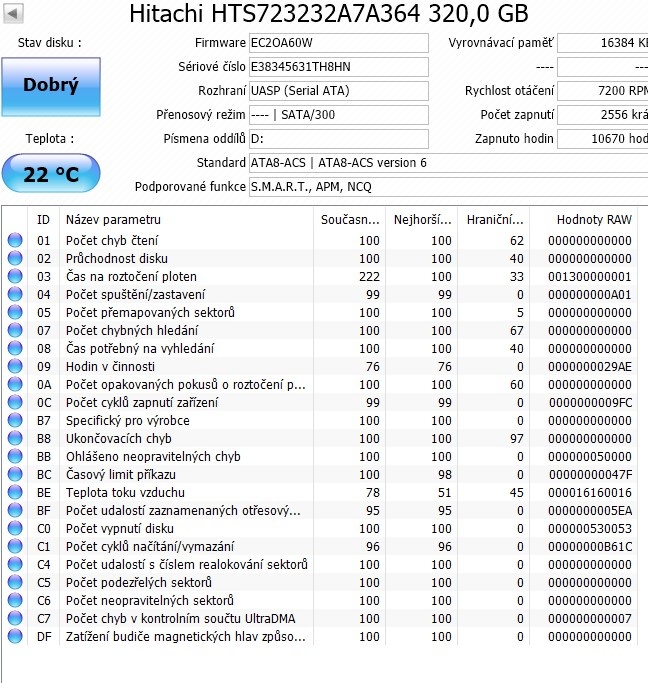Select the serial number field

click(x=338, y=67)
